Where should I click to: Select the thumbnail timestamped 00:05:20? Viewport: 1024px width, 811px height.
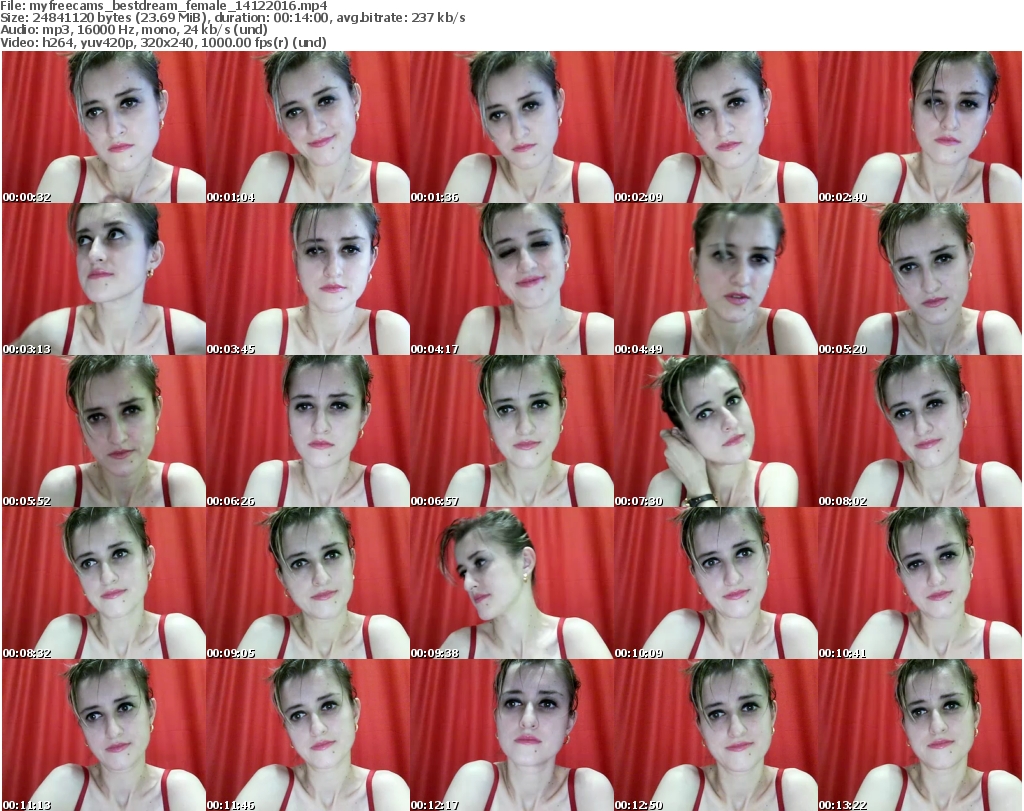(920, 279)
